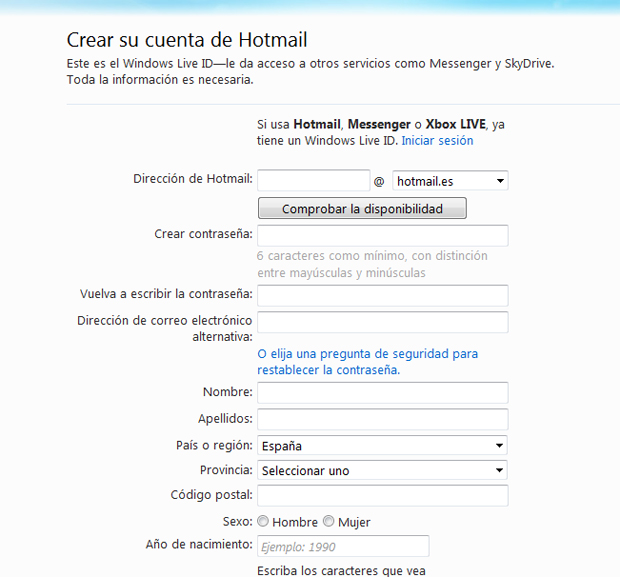This screenshot has height=577, width=620.
Task: Focus the alternate email address field
Action: [383, 322]
